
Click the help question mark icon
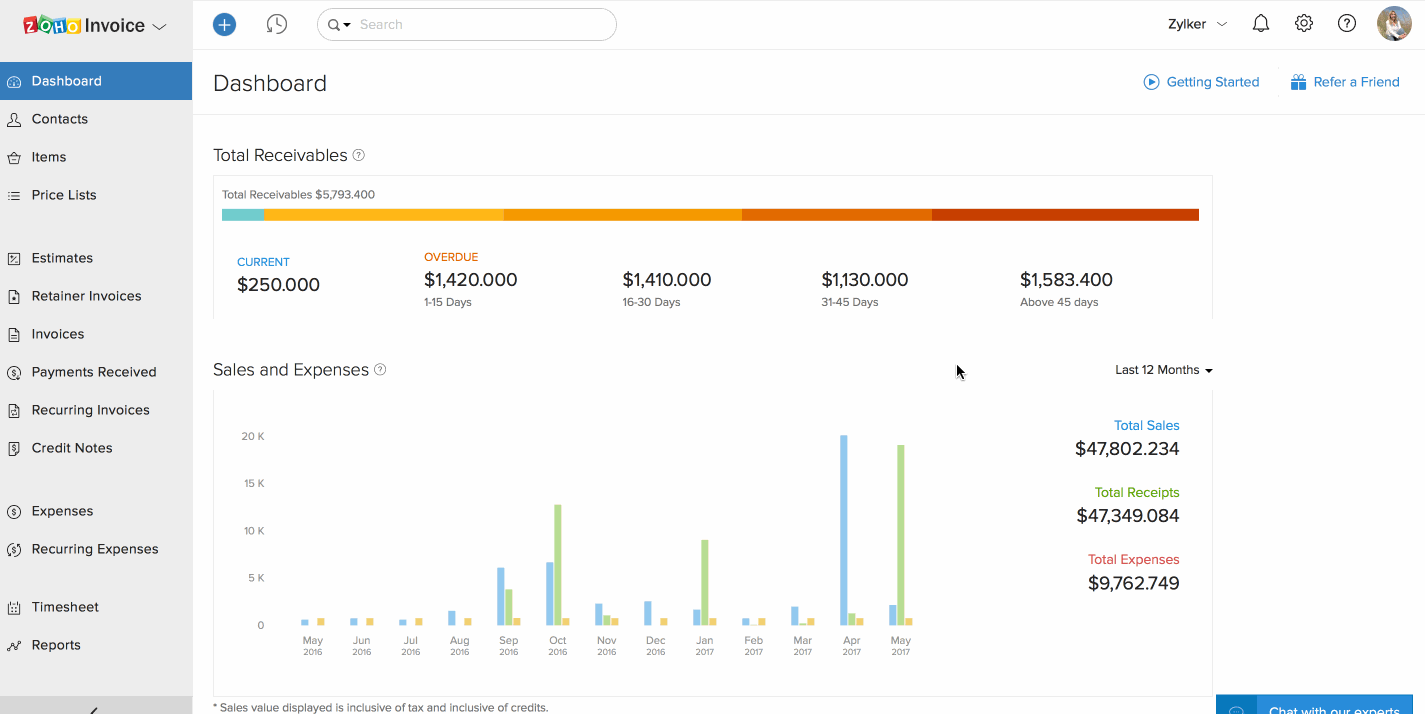click(1347, 24)
